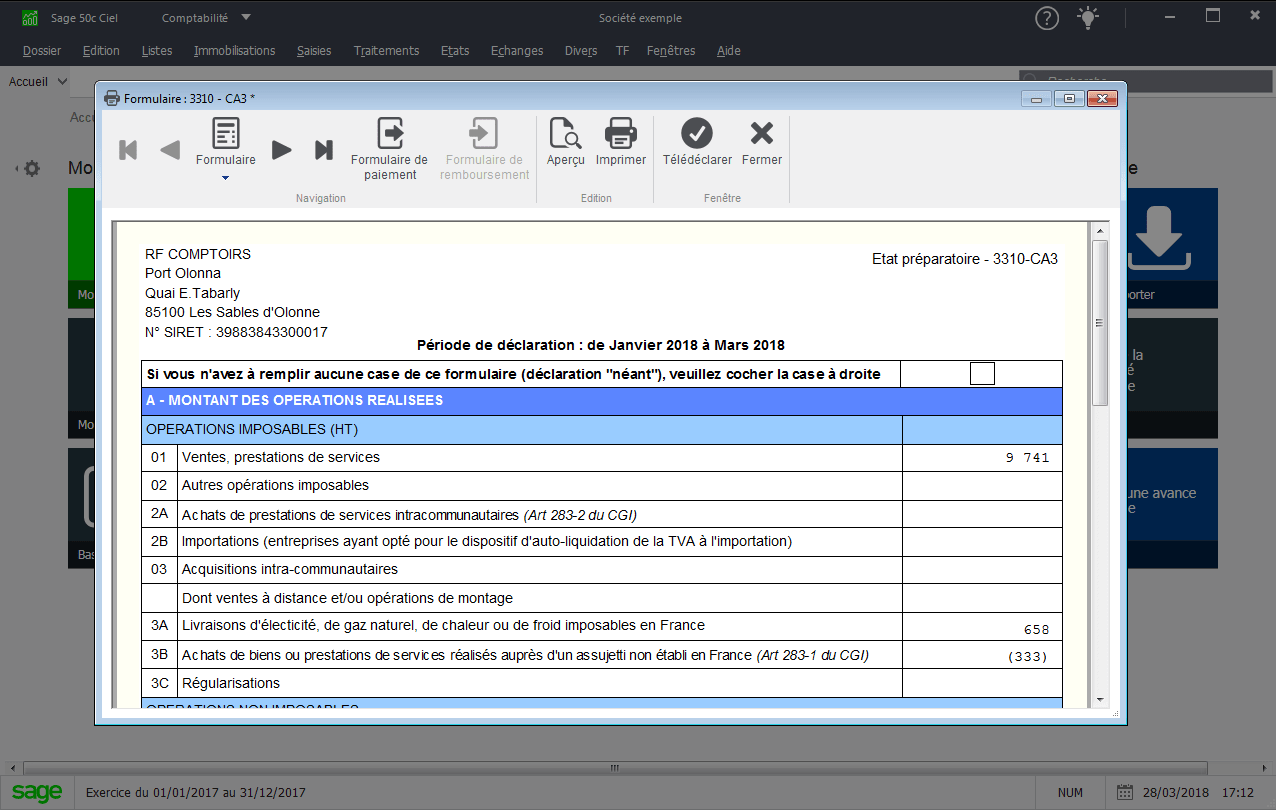
Task: Click the main window horizontal scrollbar
Action: pos(614,768)
